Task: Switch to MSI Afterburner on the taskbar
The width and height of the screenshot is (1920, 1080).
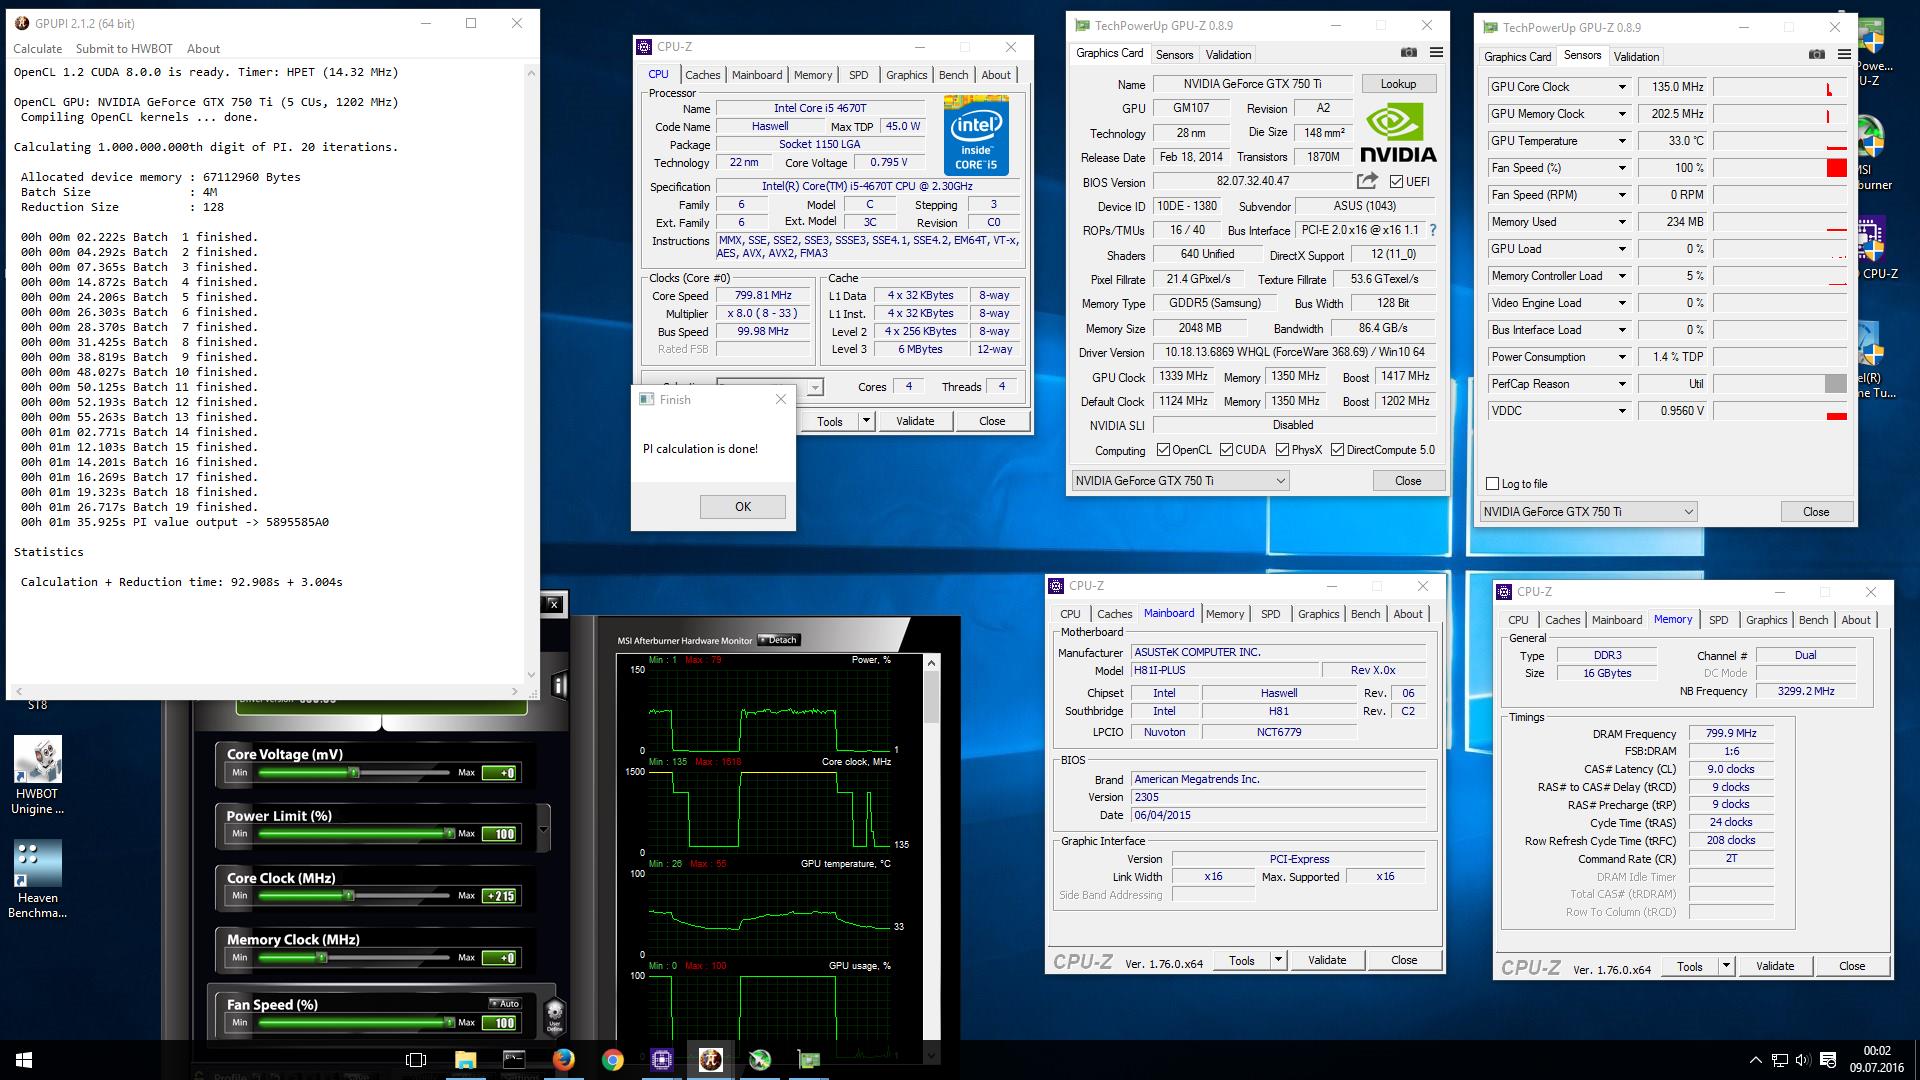Action: pyautogui.click(x=760, y=1060)
